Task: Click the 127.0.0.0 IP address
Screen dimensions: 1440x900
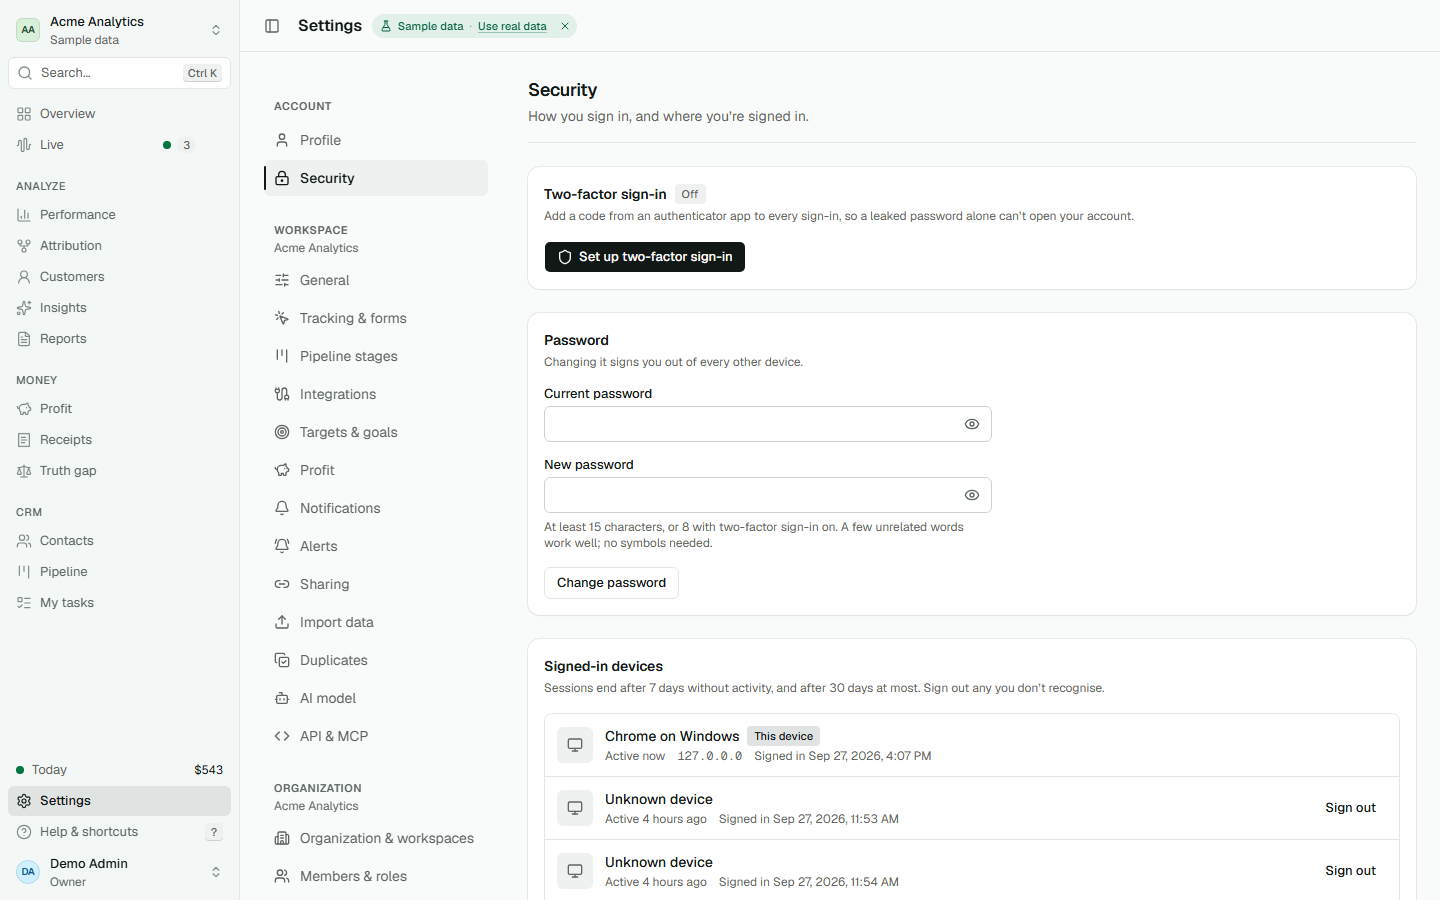Action: pos(710,756)
